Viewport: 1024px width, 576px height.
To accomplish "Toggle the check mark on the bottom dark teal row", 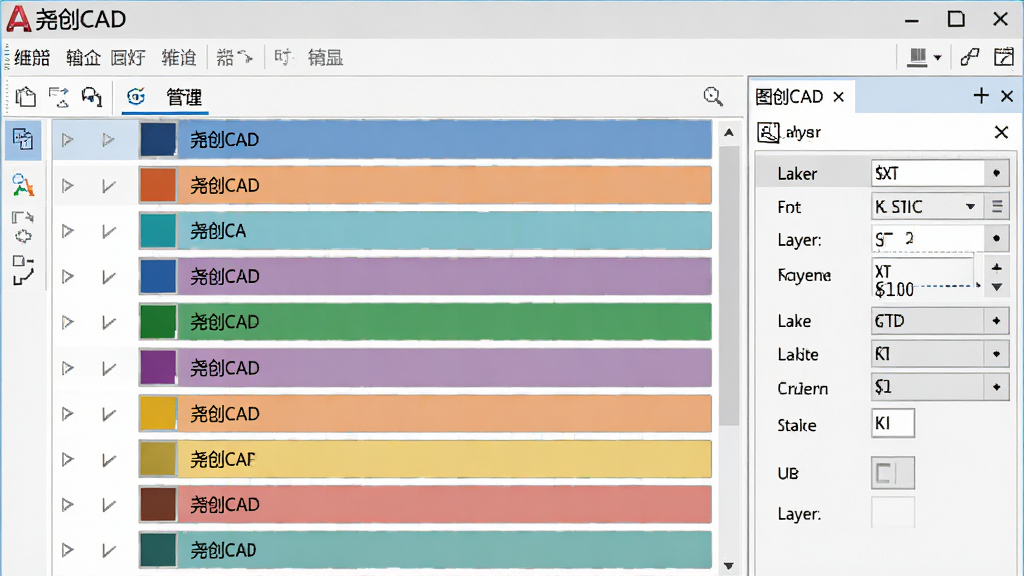I will click(109, 551).
